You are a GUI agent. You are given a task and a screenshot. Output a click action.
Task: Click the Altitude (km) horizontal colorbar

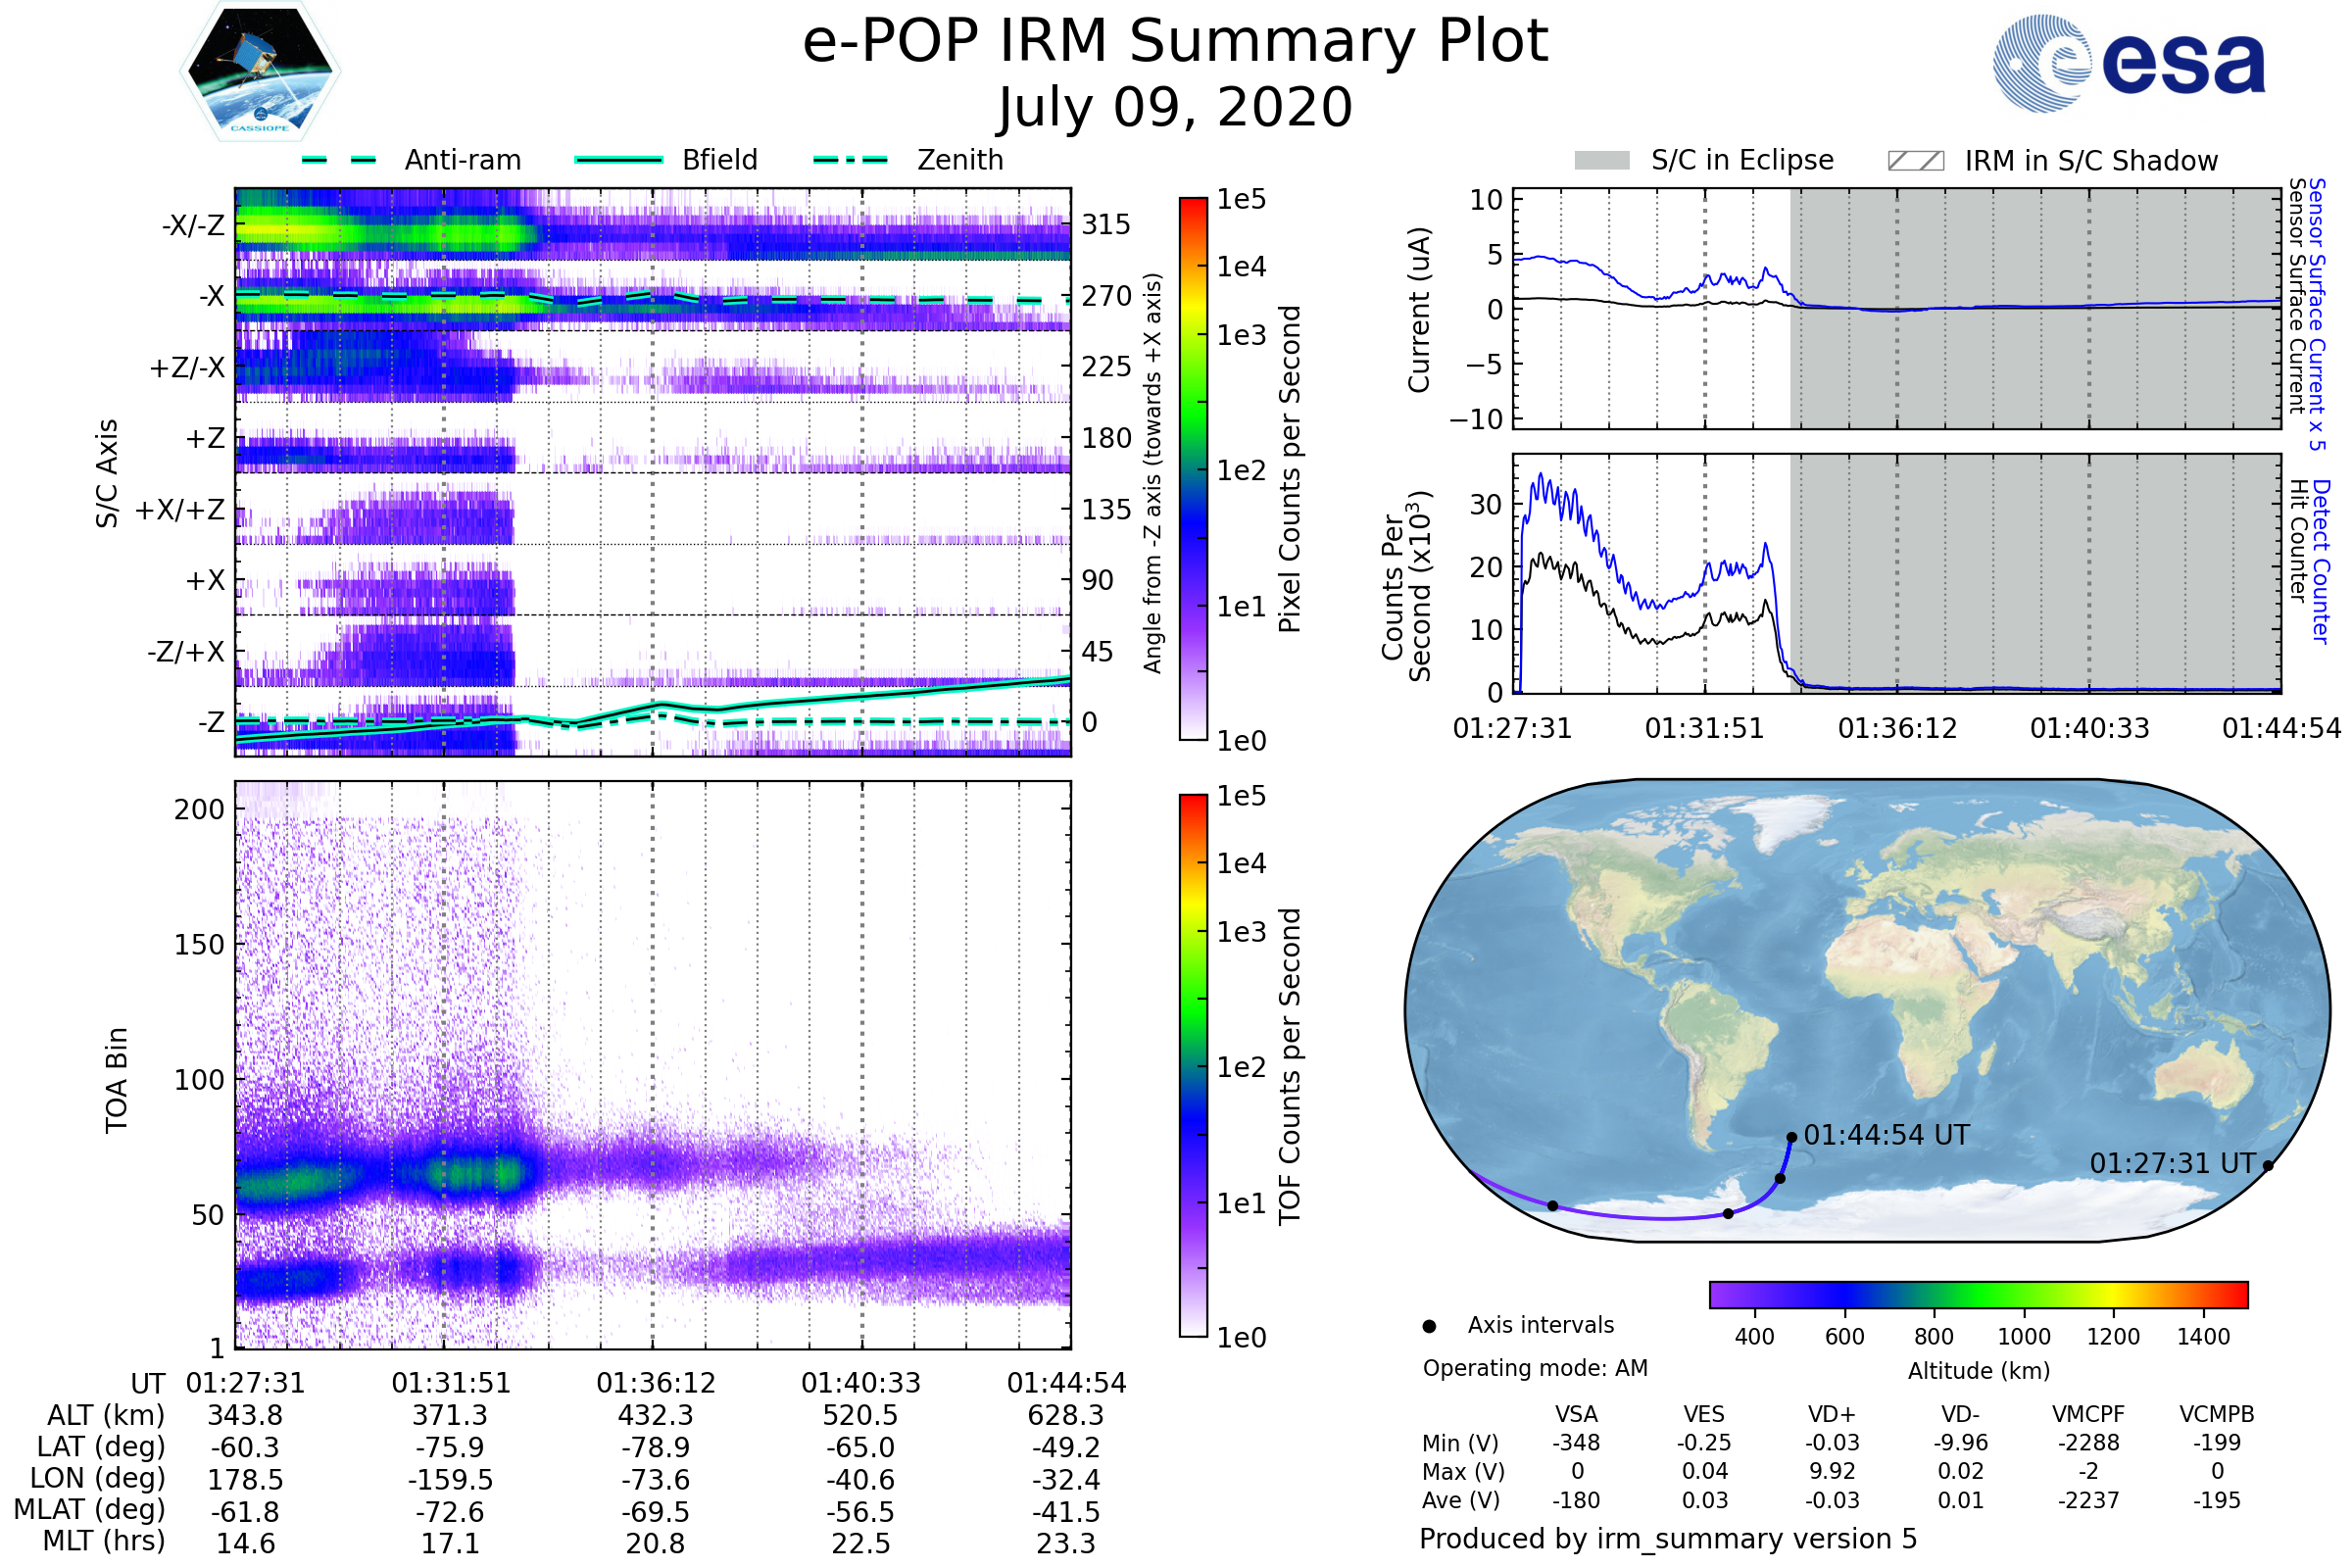[1978, 1294]
